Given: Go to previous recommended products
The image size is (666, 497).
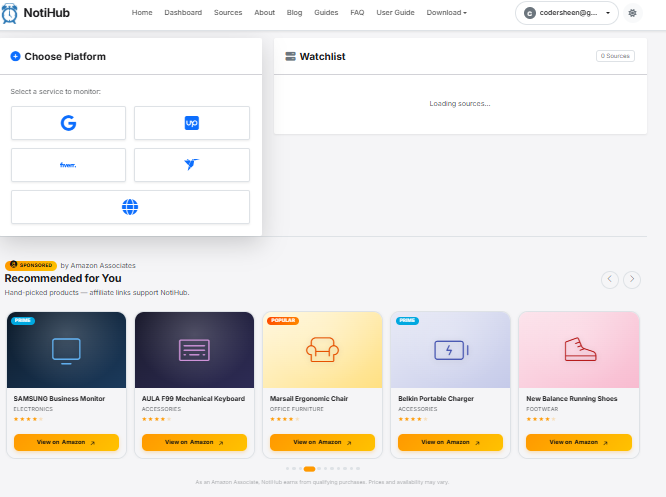Looking at the screenshot, I should (610, 280).
